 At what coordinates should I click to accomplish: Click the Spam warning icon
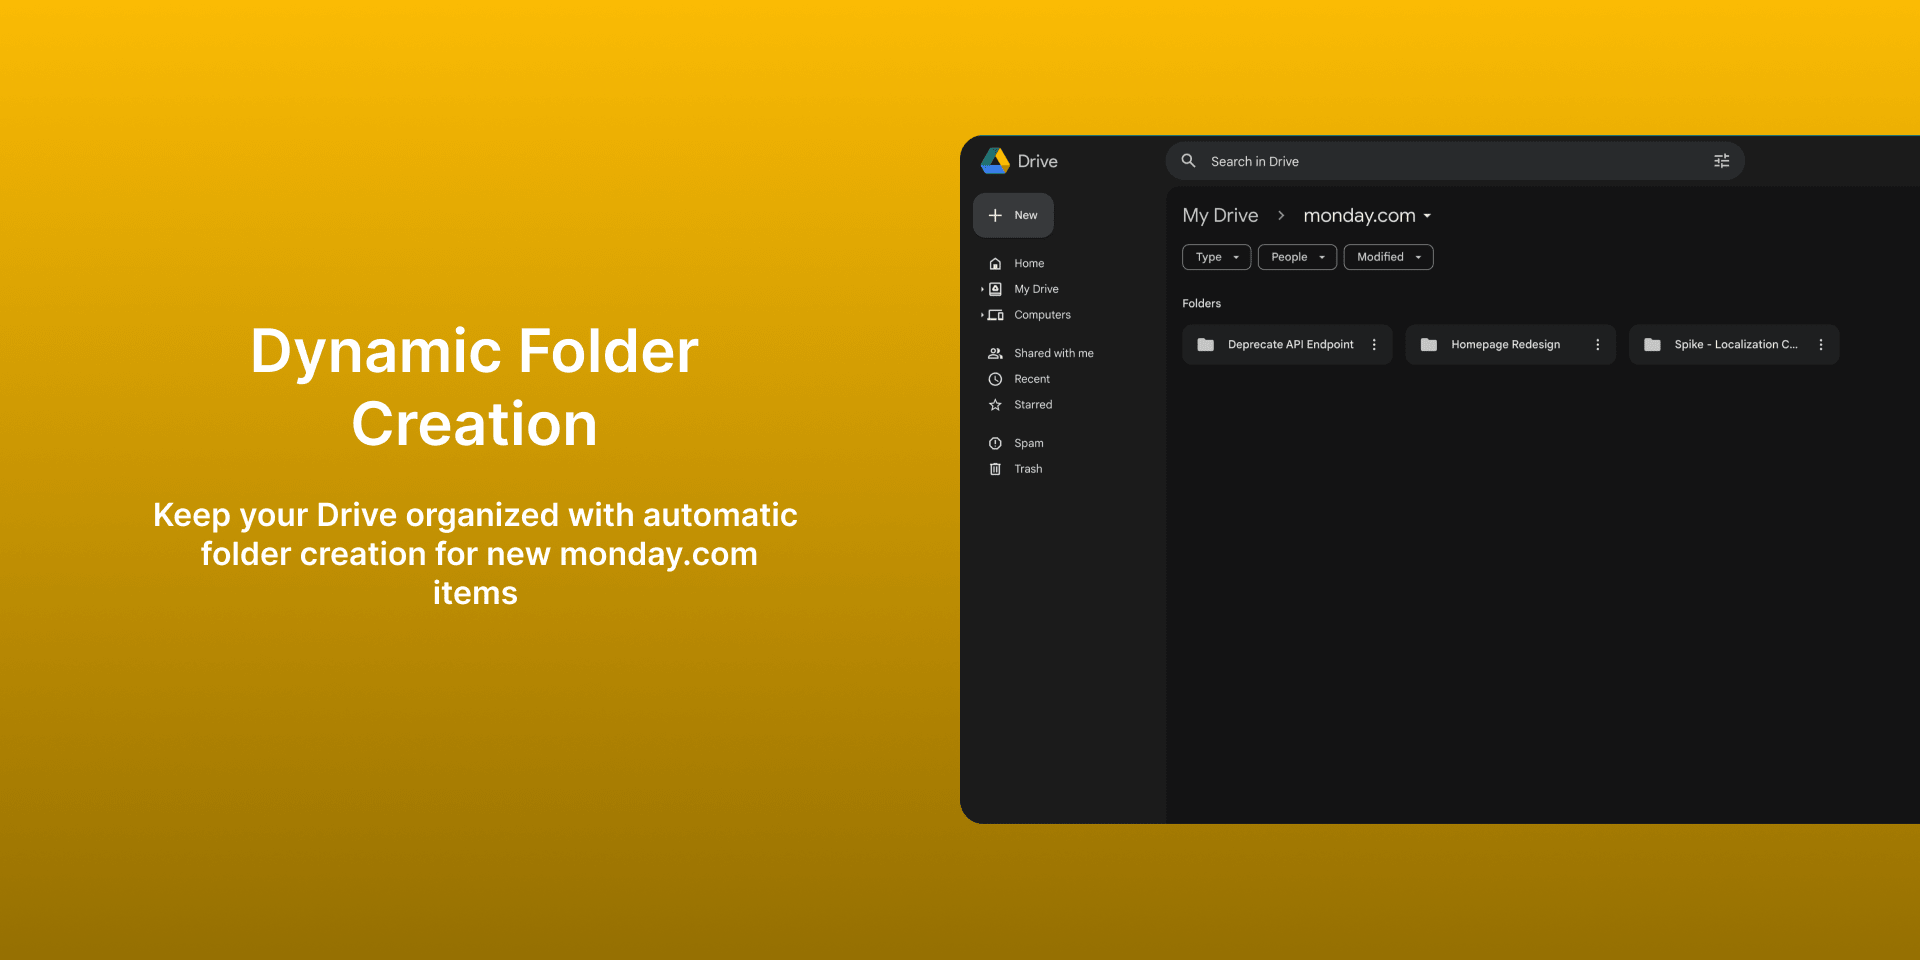[x=995, y=443]
